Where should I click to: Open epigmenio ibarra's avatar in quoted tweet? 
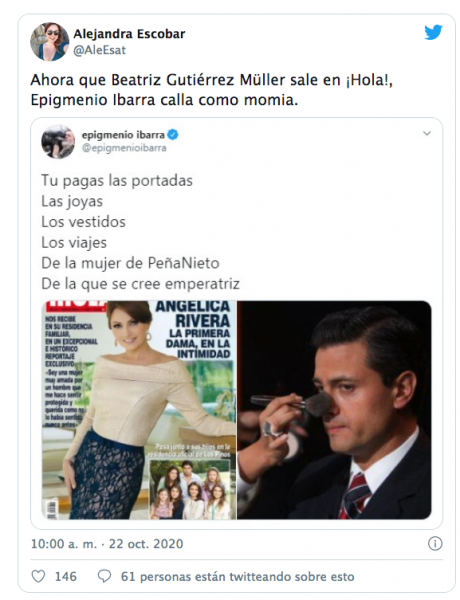tap(58, 141)
